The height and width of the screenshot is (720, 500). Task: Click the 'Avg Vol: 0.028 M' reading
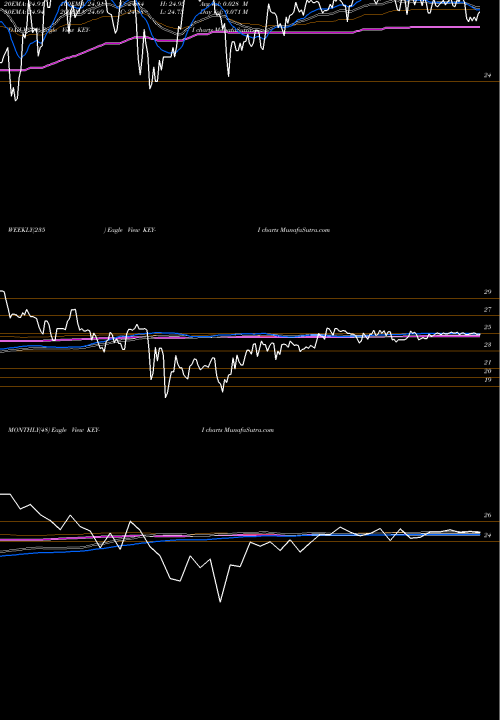point(224,4)
